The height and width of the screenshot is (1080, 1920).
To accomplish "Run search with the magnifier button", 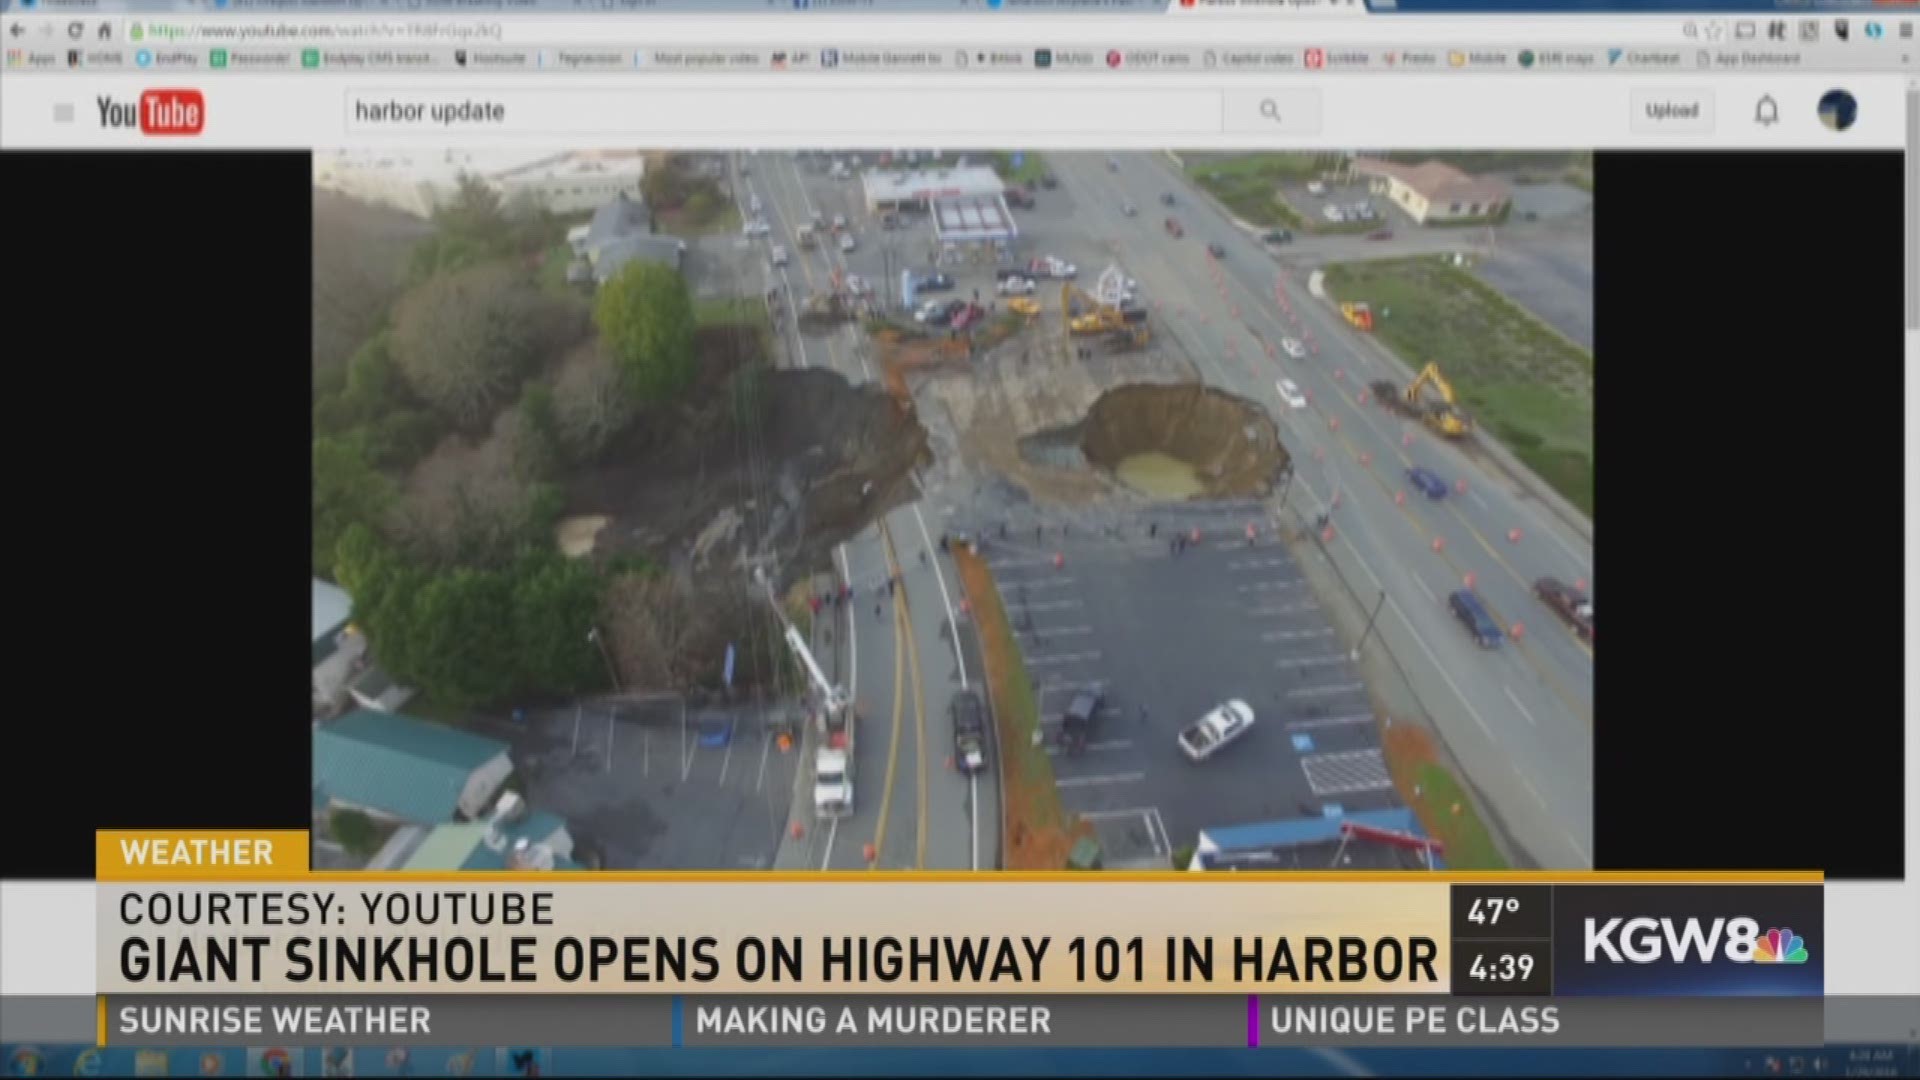I will click(1271, 111).
